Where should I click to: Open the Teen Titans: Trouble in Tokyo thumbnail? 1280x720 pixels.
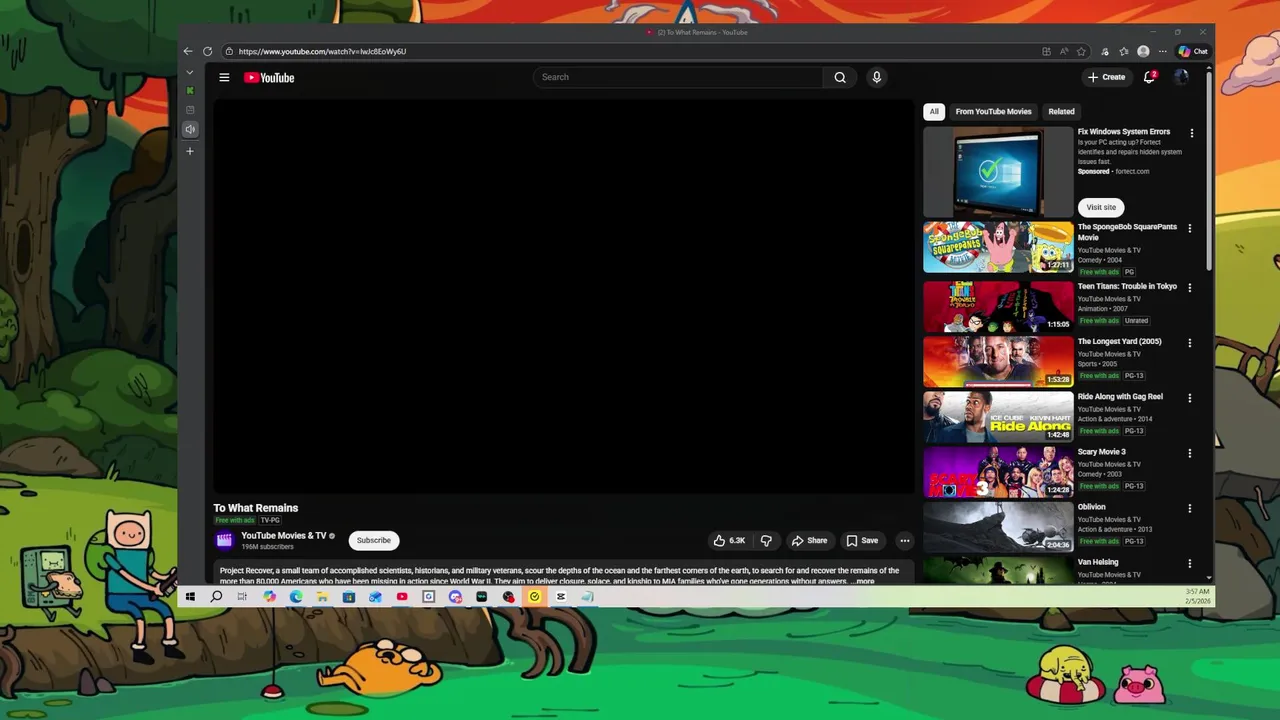click(x=998, y=306)
